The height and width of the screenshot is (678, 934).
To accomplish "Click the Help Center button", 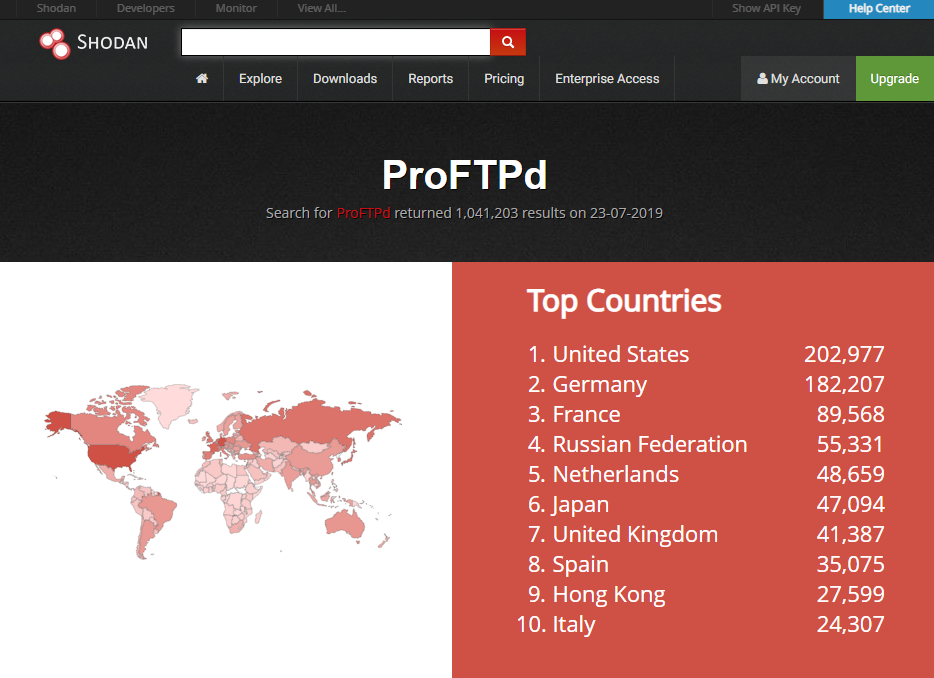I will 879,9.
